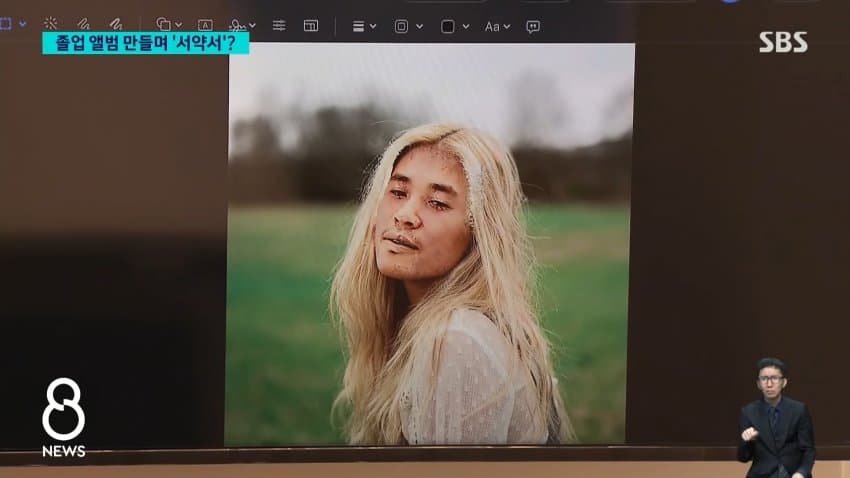Choose the Sketch drawing tool
The width and height of the screenshot is (850, 478).
tap(83, 24)
